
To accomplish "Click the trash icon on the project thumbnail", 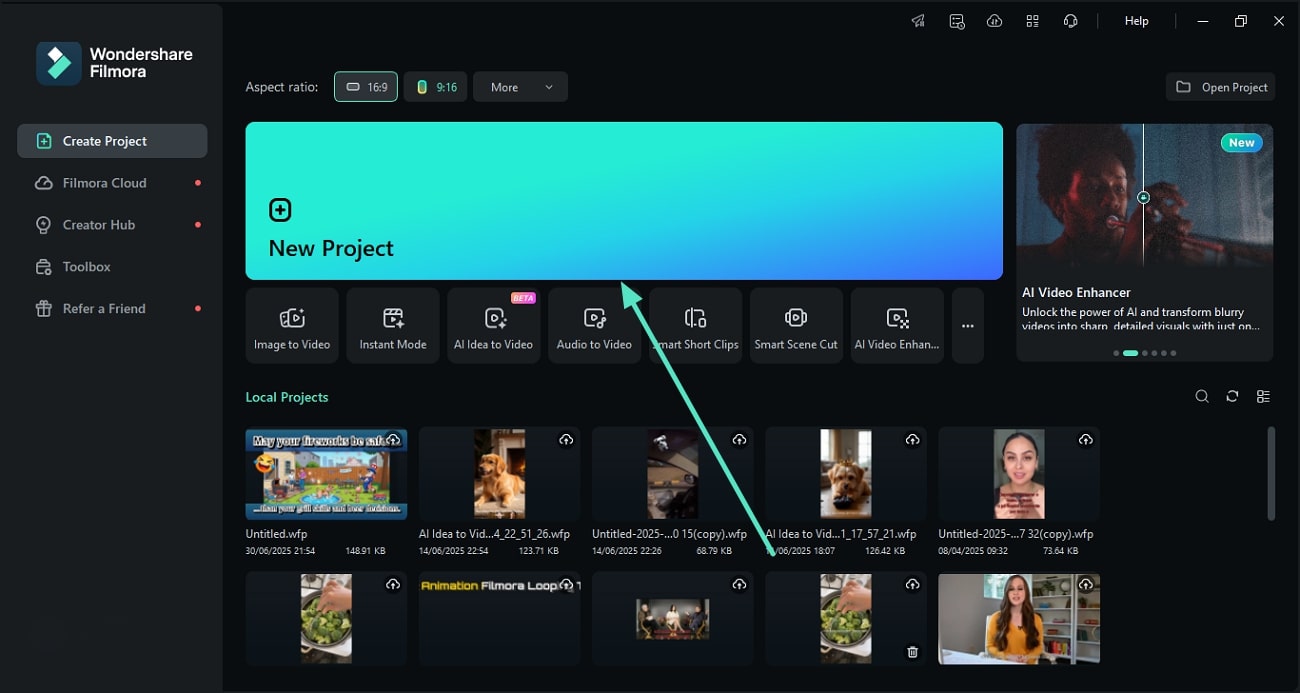I will point(912,652).
